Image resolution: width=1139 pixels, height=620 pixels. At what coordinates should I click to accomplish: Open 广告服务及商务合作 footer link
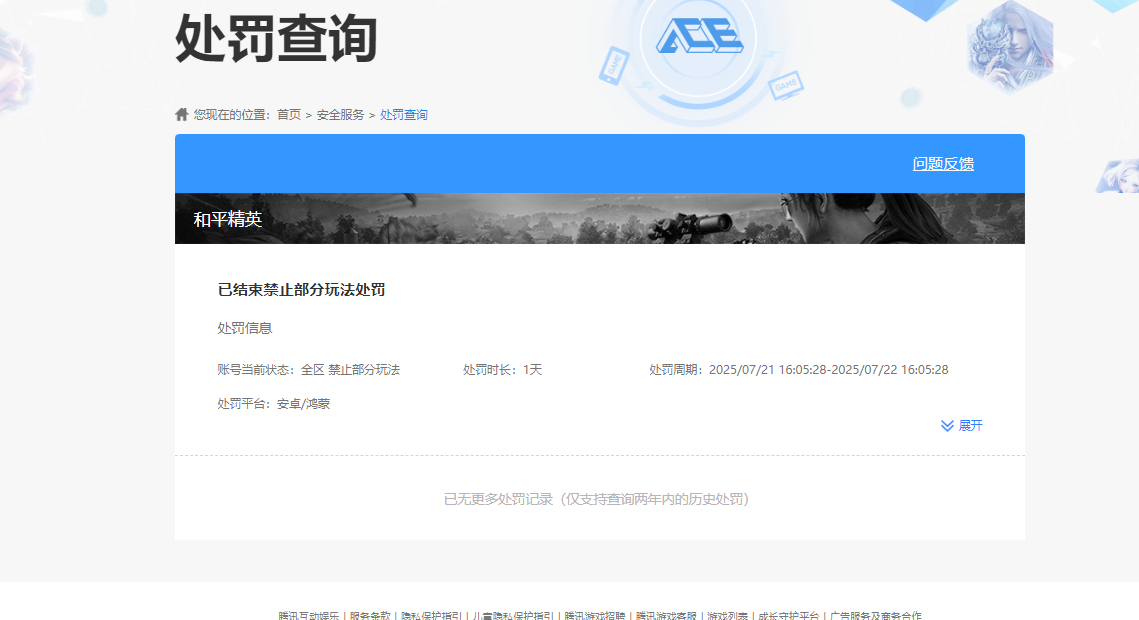click(x=875, y=616)
